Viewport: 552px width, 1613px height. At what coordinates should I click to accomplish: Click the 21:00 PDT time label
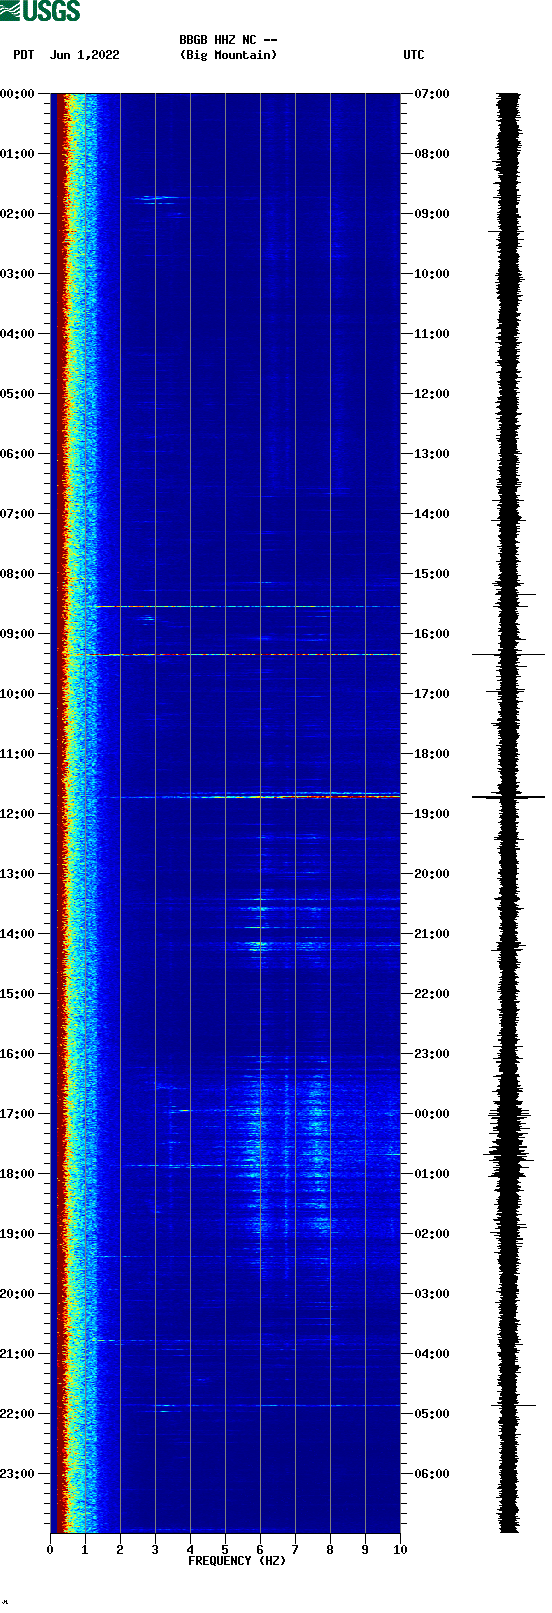[18, 1354]
